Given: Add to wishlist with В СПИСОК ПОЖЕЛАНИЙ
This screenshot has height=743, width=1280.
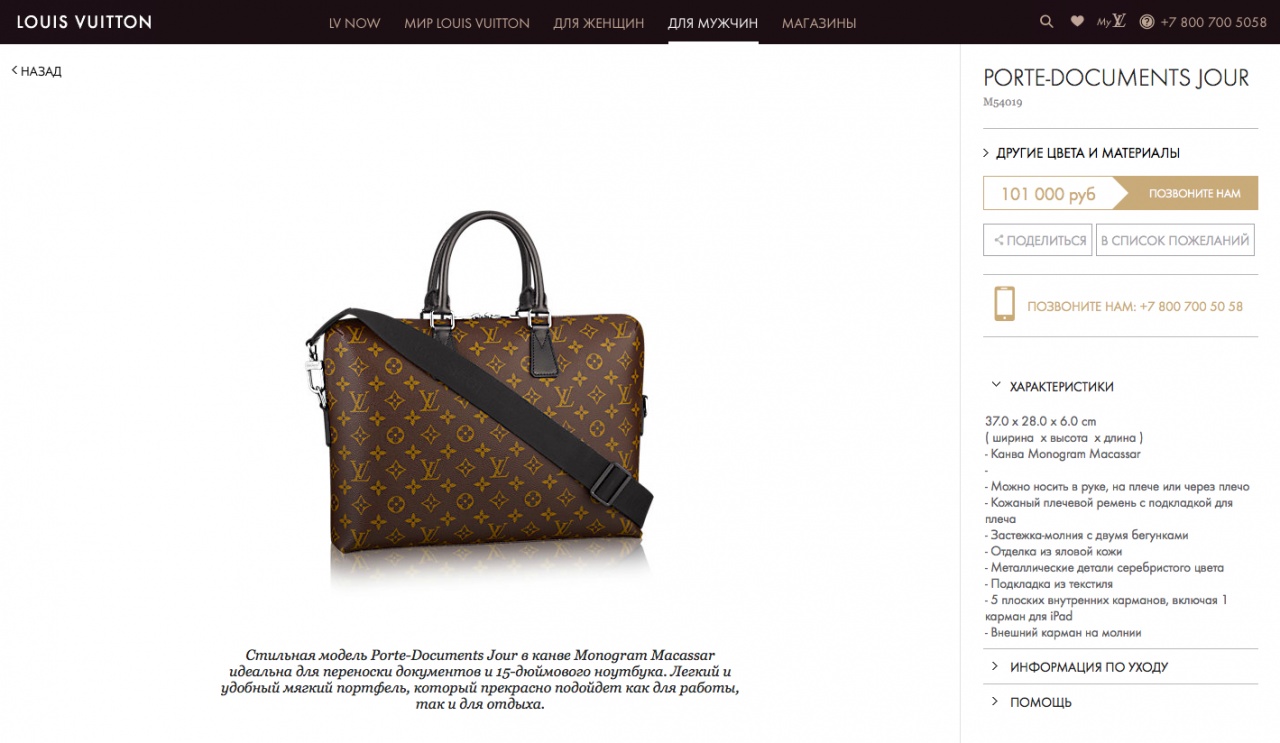Looking at the screenshot, I should [x=1175, y=240].
